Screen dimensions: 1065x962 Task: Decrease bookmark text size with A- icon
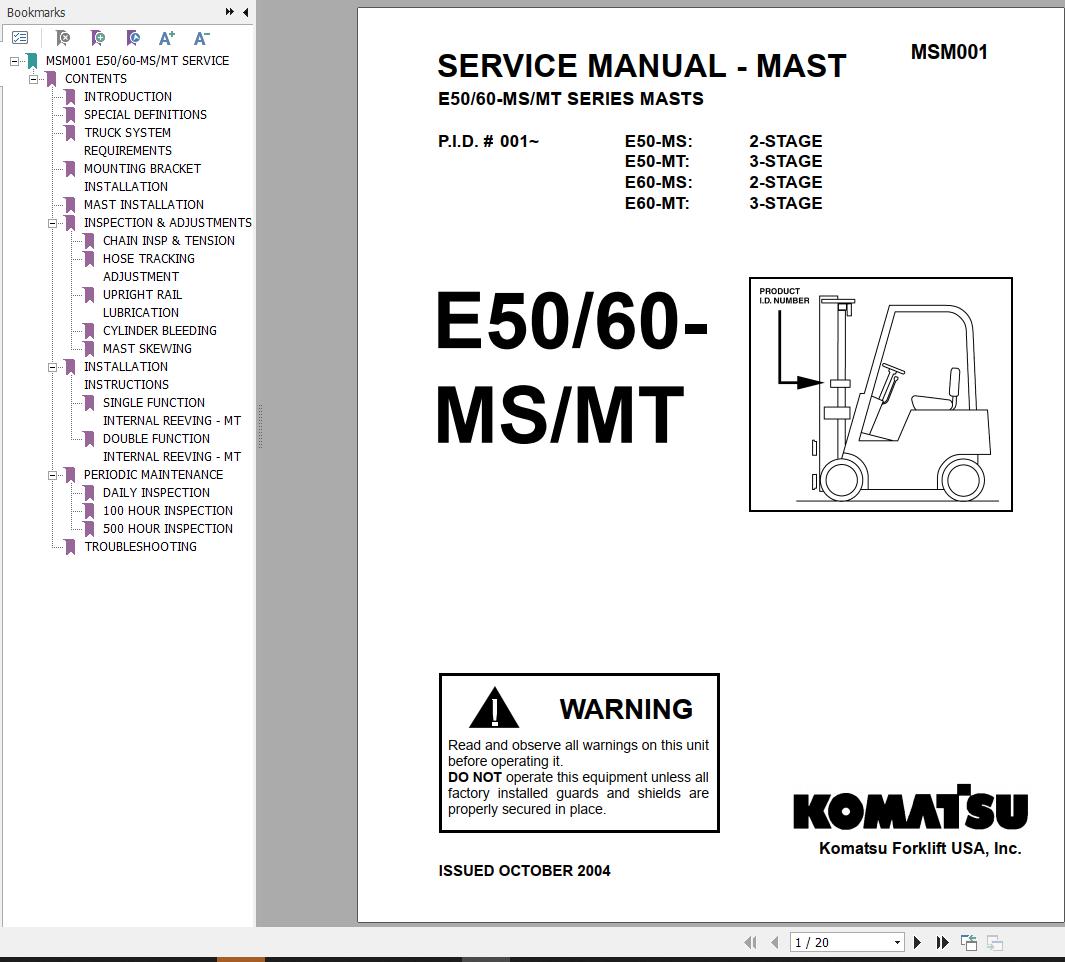pyautogui.click(x=201, y=37)
